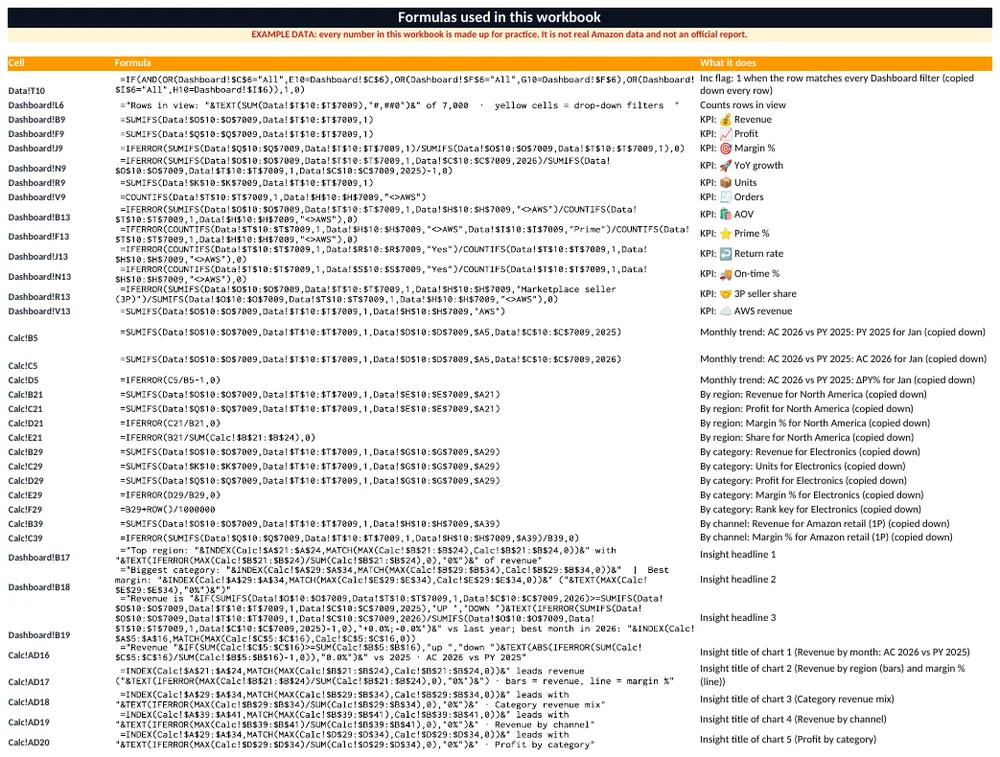Click the cell reference "Calc!AD20"

point(29,742)
